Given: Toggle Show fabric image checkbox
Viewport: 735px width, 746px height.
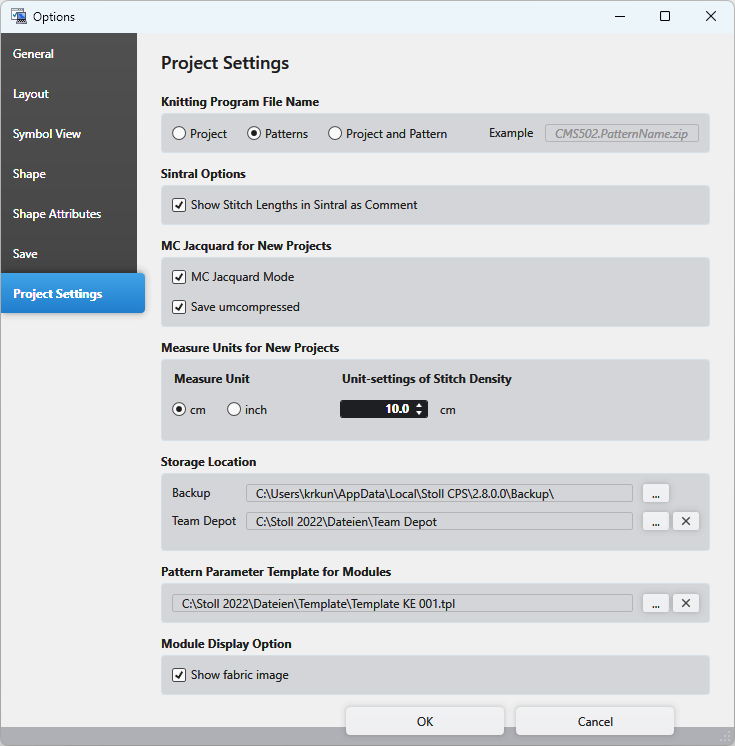Looking at the screenshot, I should 179,675.
